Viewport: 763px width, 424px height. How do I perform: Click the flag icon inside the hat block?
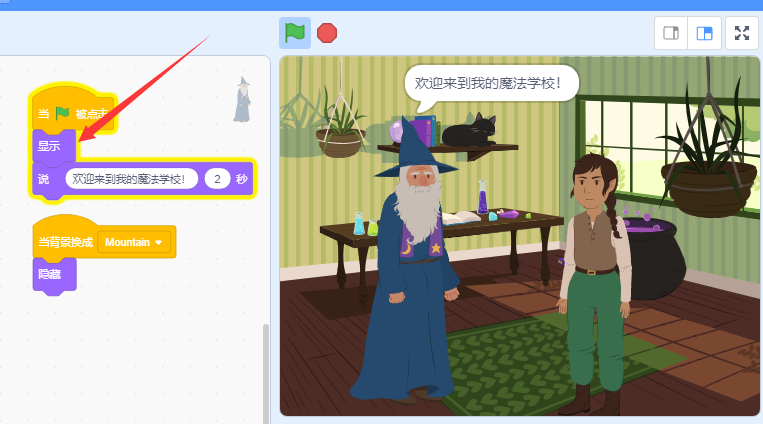coord(62,114)
